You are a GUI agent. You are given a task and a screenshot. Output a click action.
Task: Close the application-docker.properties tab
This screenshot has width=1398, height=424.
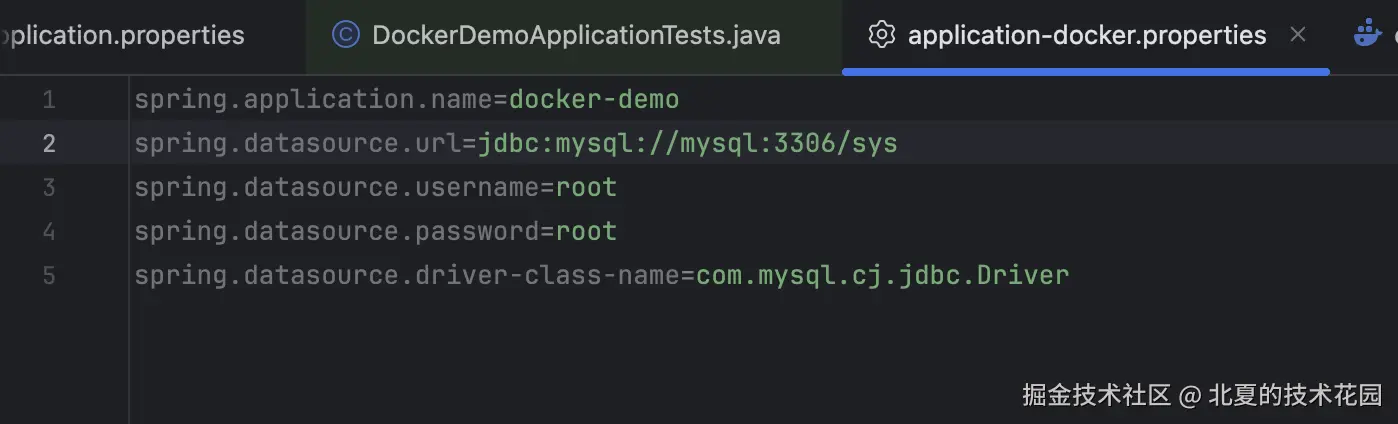click(1298, 35)
